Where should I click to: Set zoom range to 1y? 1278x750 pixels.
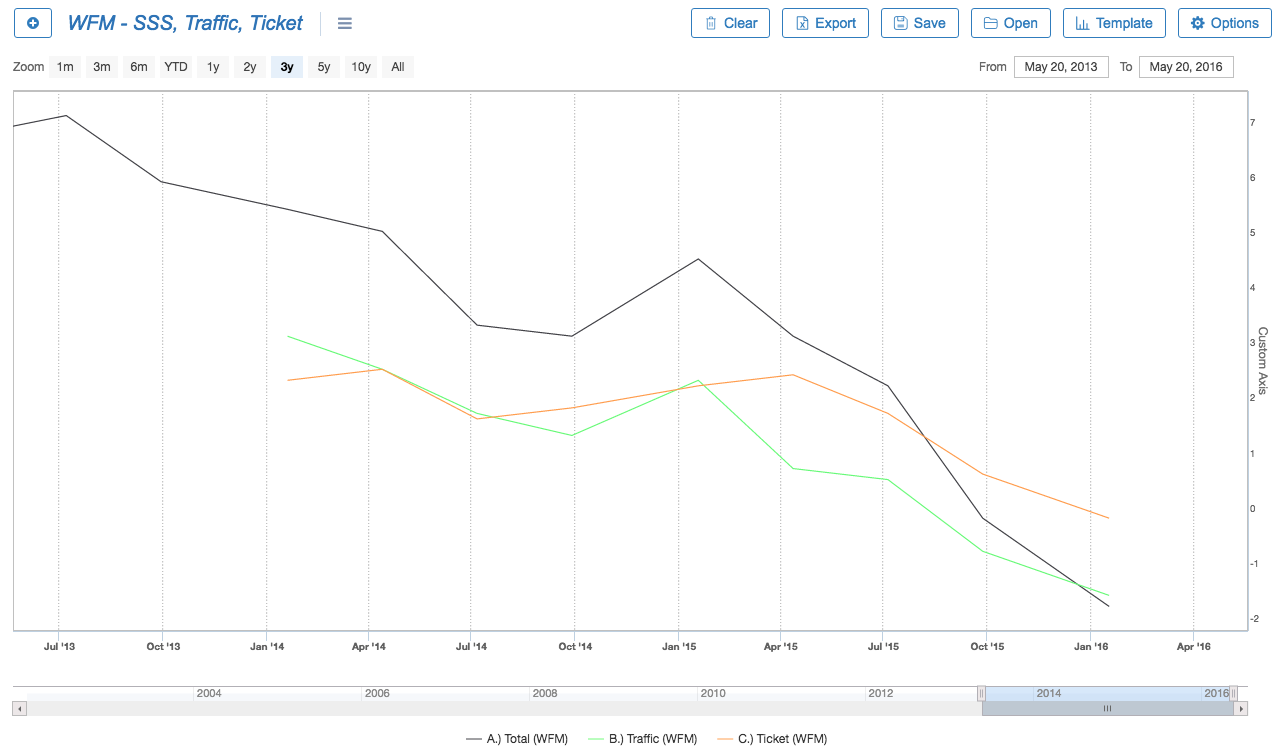pyautogui.click(x=213, y=67)
